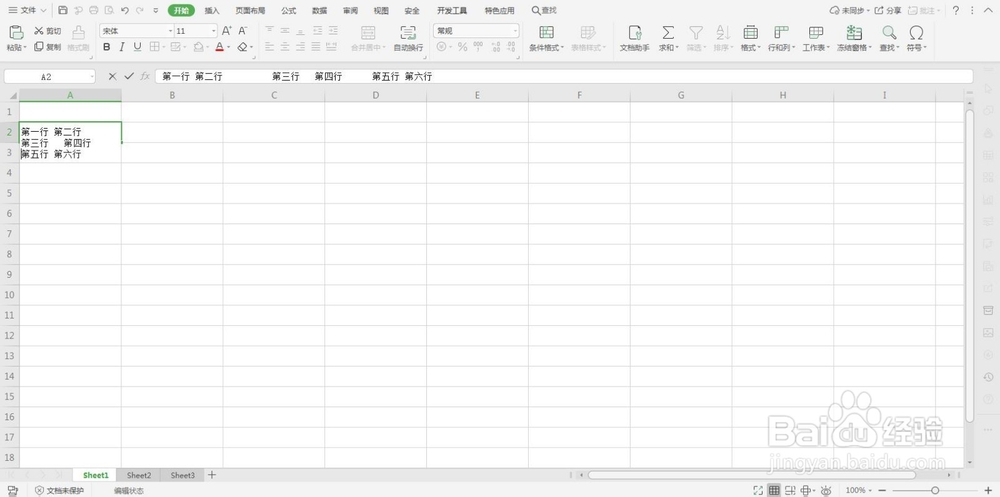Click the Undo arrow icon
Image resolution: width=1000 pixels, height=497 pixels.
coord(124,10)
